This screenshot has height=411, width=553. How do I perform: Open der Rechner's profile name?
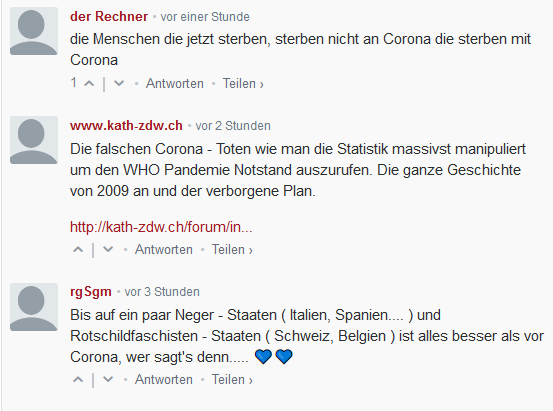[x=109, y=17]
